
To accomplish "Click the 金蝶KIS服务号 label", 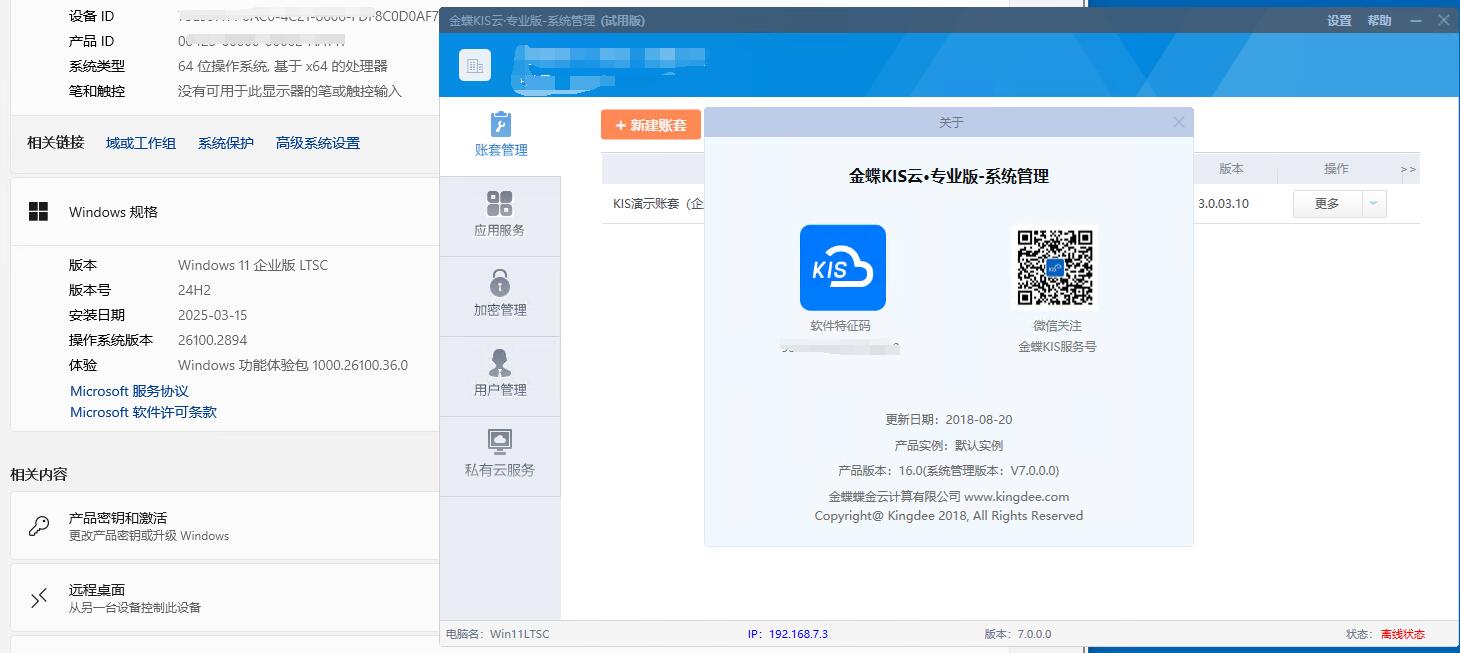I will 1057,347.
